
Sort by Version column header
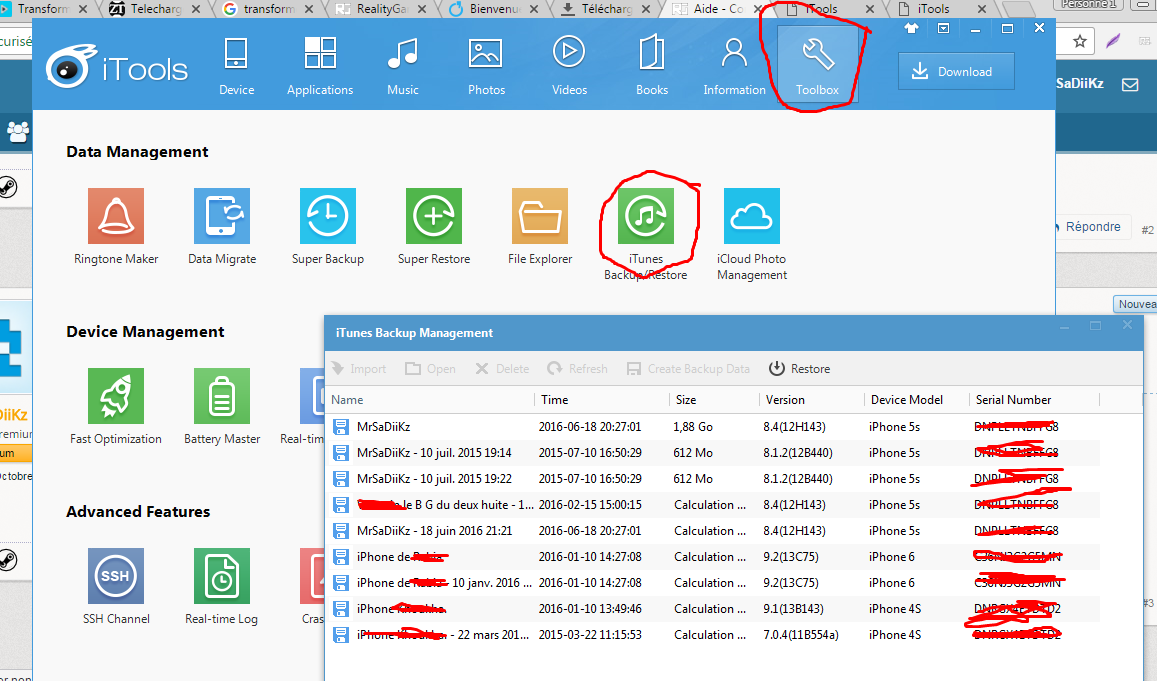[812, 399]
